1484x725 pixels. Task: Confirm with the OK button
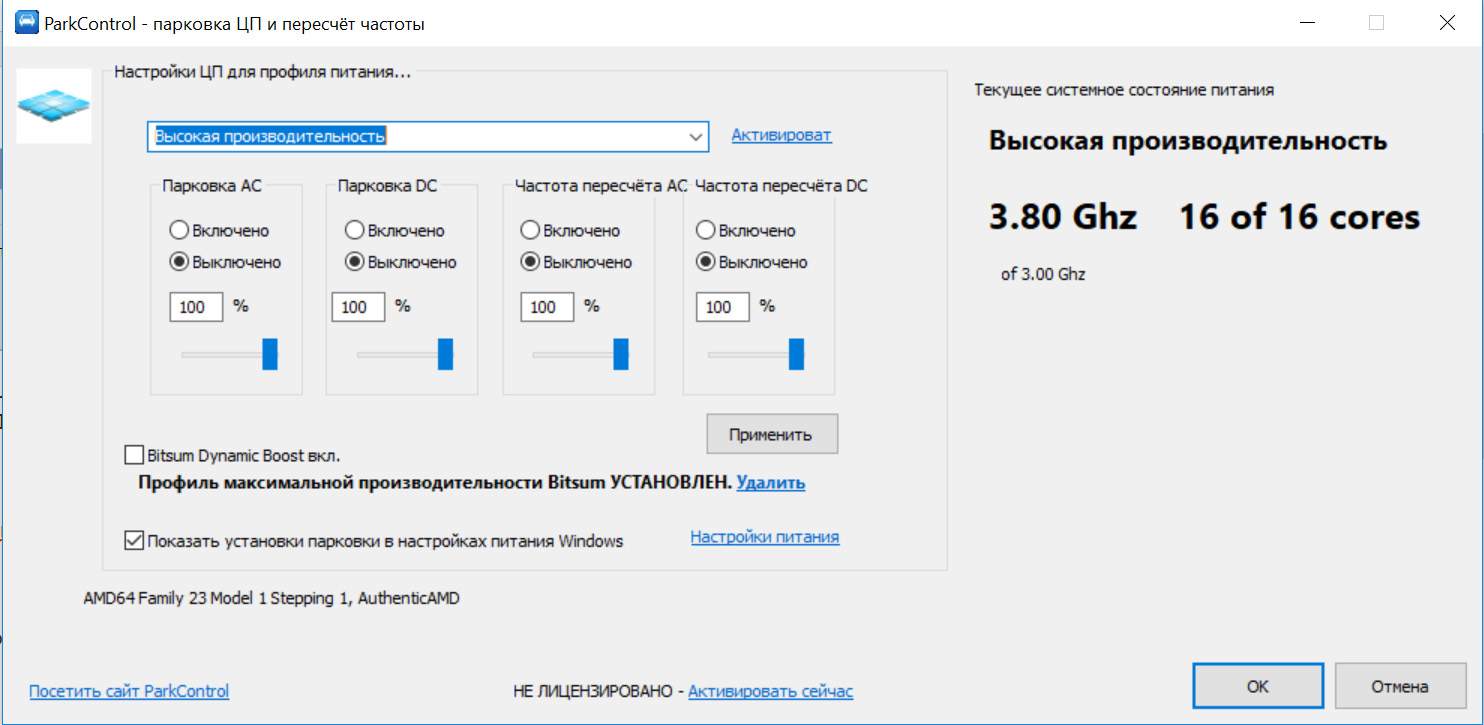coord(1258,686)
